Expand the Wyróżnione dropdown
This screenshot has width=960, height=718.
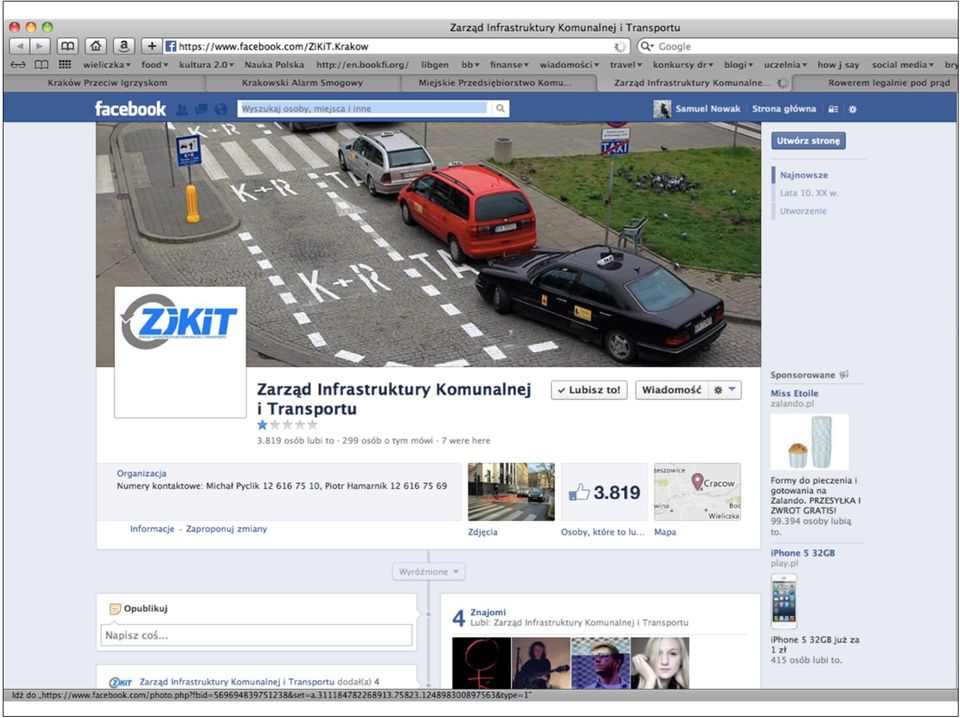(429, 572)
